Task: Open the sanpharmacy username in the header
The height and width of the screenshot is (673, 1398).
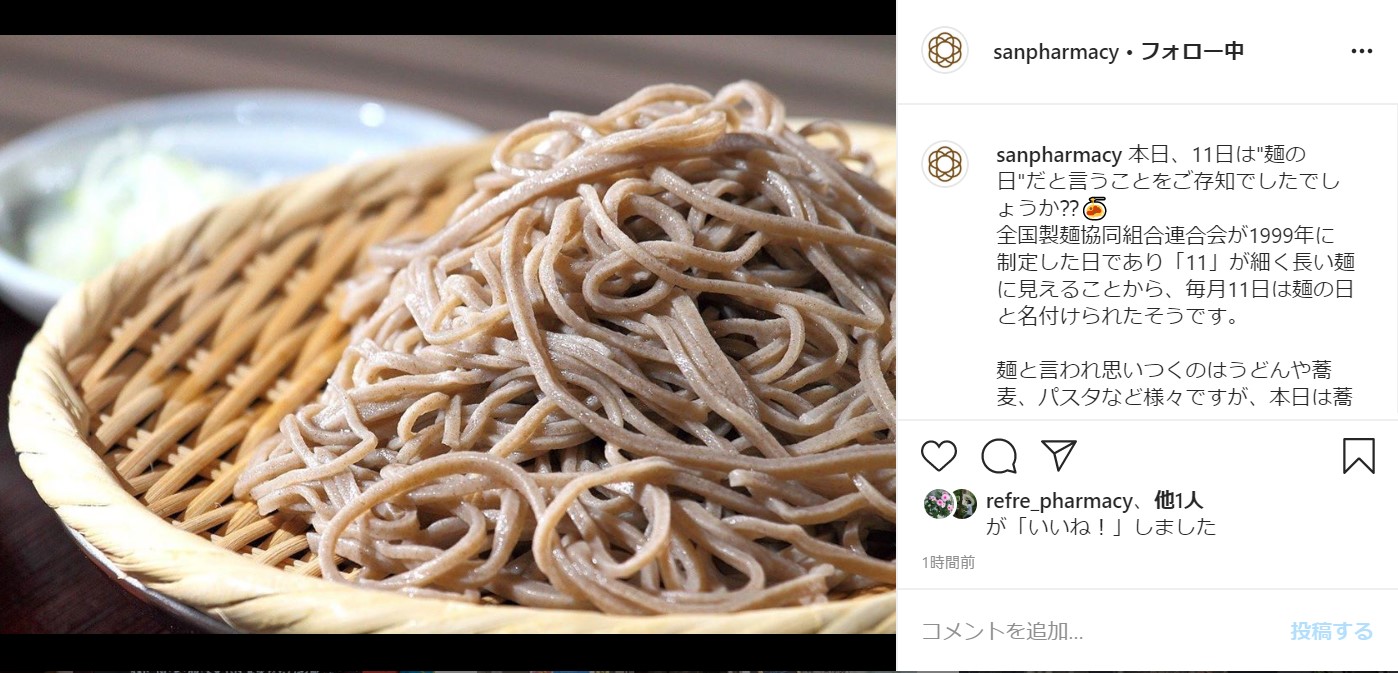Action: click(x=1055, y=52)
